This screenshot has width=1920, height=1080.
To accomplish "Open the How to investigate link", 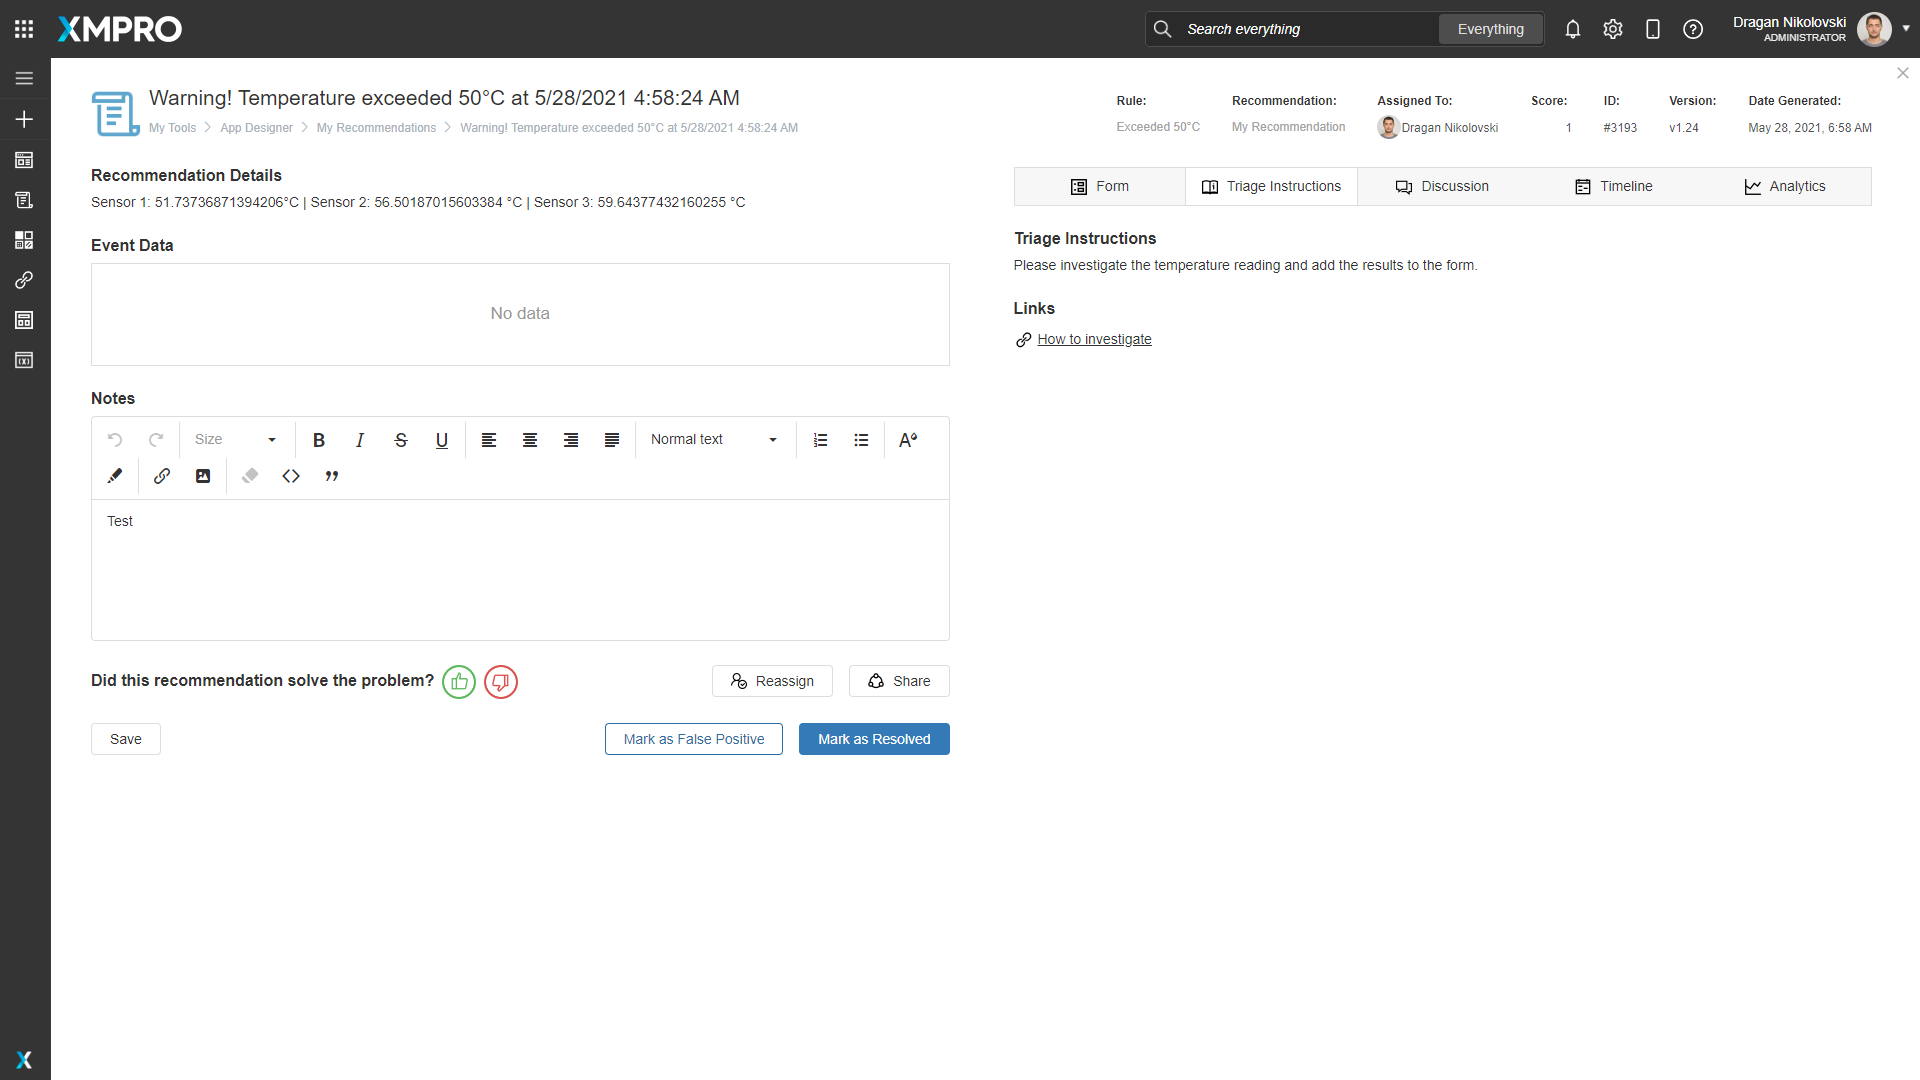I will (x=1094, y=340).
